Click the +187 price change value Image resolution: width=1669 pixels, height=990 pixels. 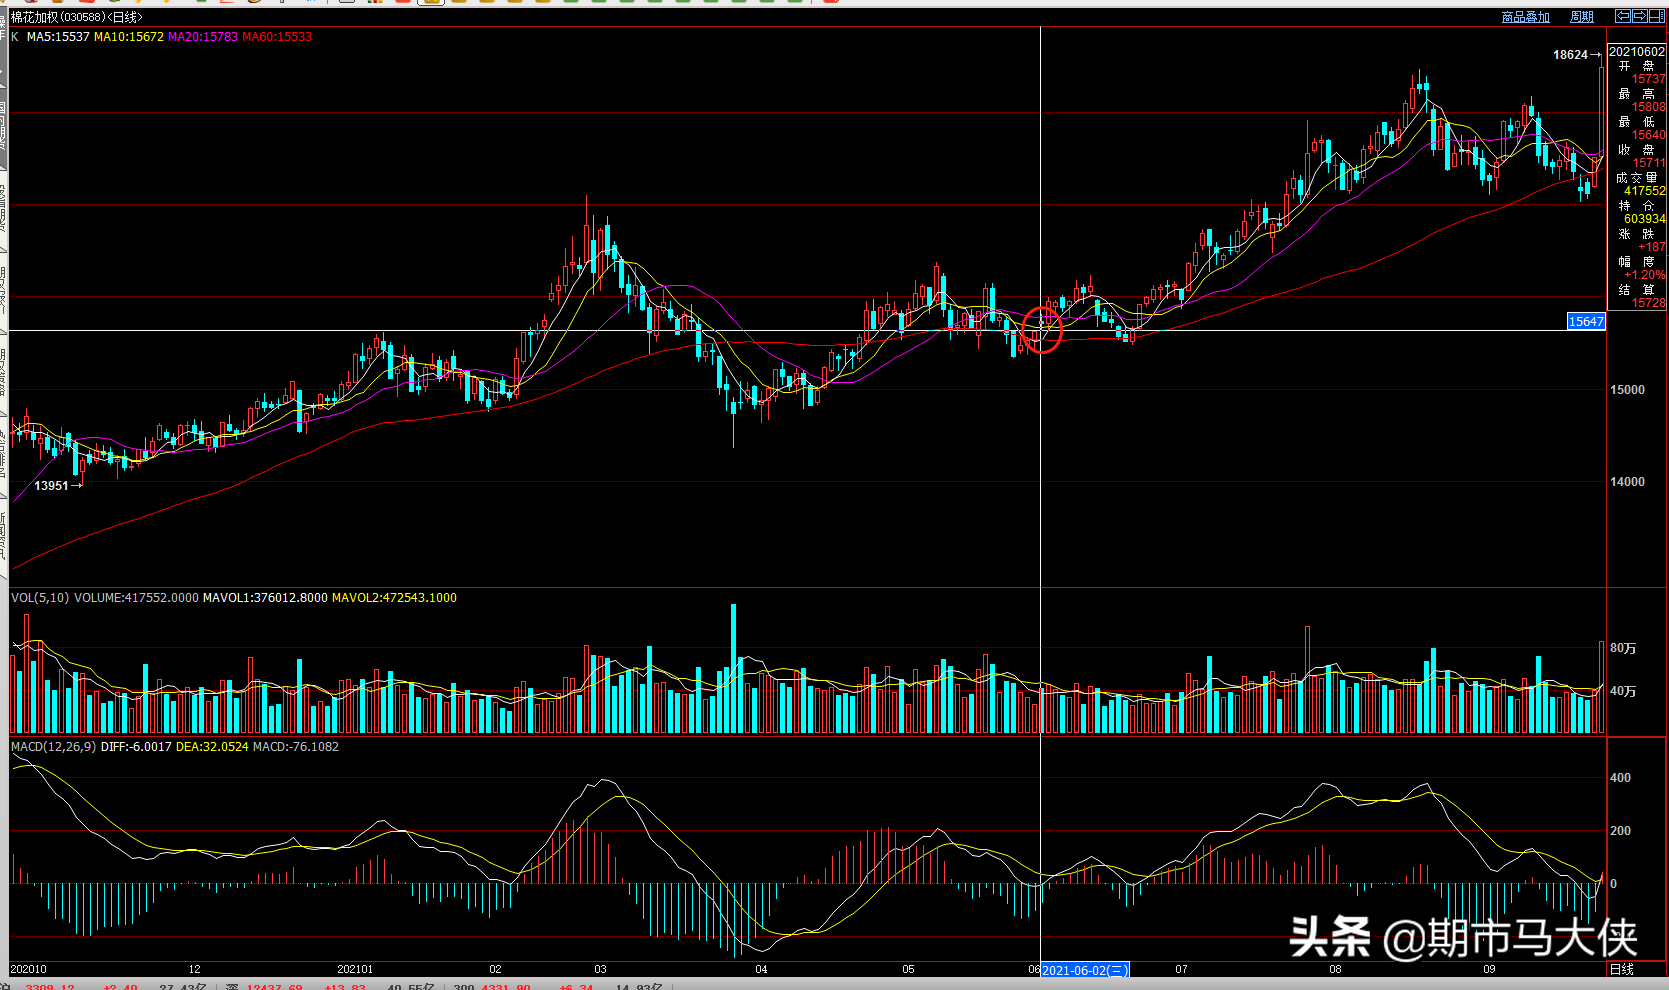tap(1652, 247)
